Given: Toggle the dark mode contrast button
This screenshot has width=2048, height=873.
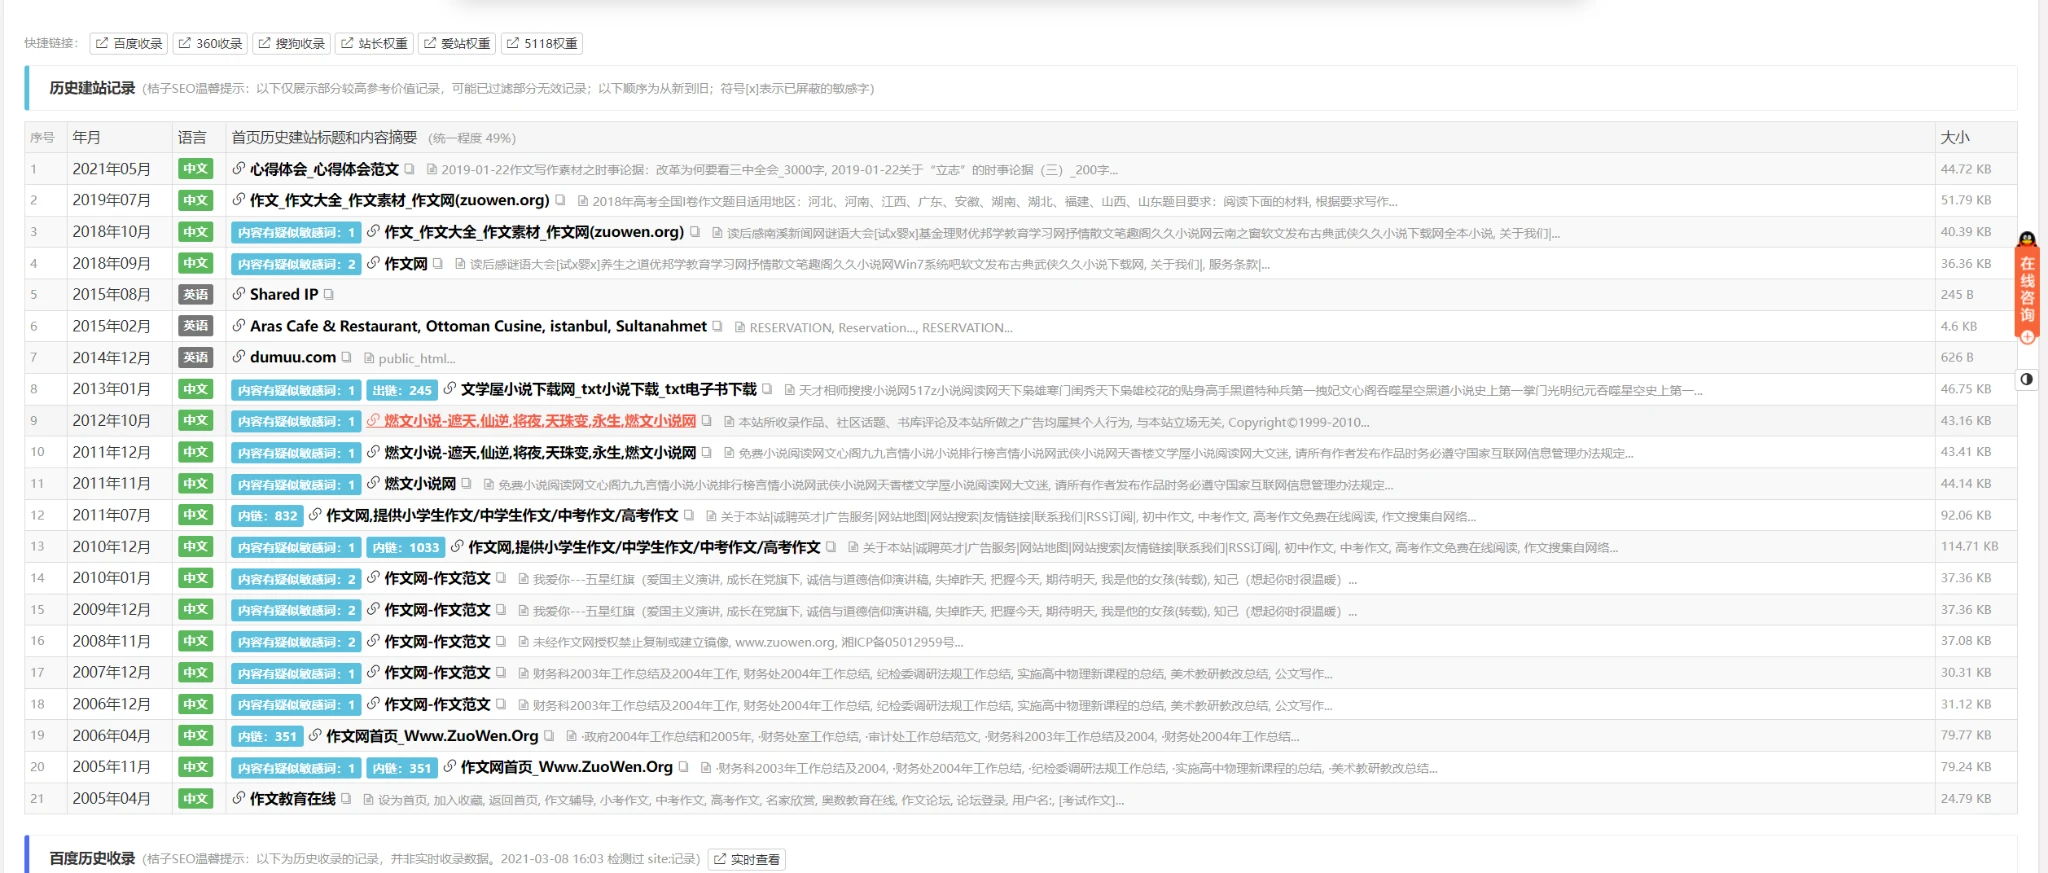Looking at the screenshot, I should tap(2026, 379).
